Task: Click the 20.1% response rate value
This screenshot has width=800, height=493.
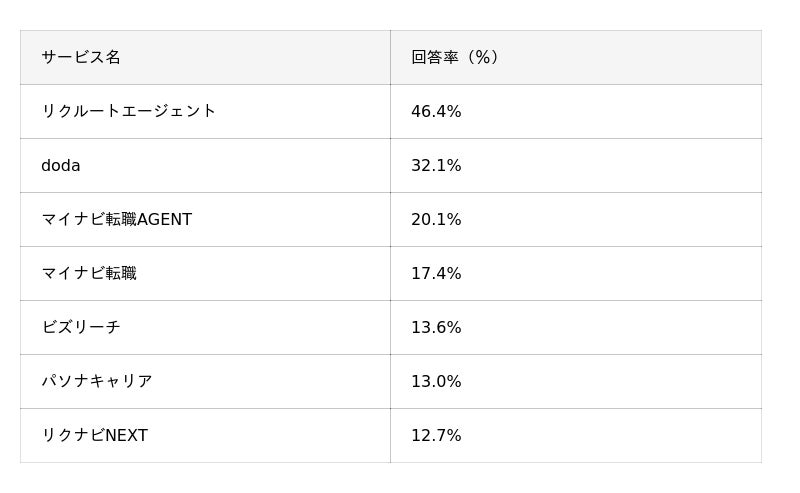Action: pos(436,219)
